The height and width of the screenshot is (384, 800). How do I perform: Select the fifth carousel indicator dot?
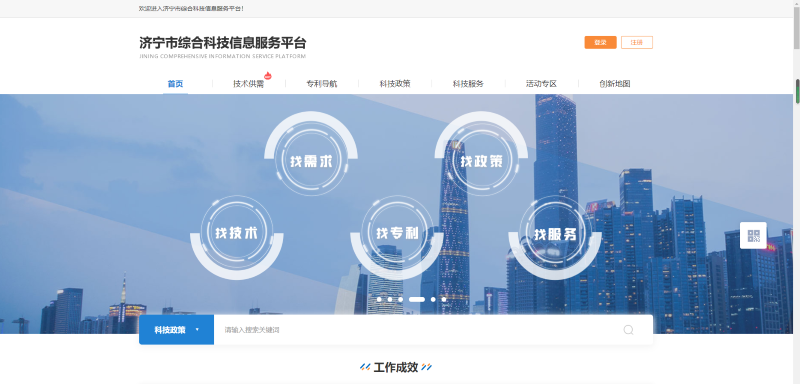433,299
